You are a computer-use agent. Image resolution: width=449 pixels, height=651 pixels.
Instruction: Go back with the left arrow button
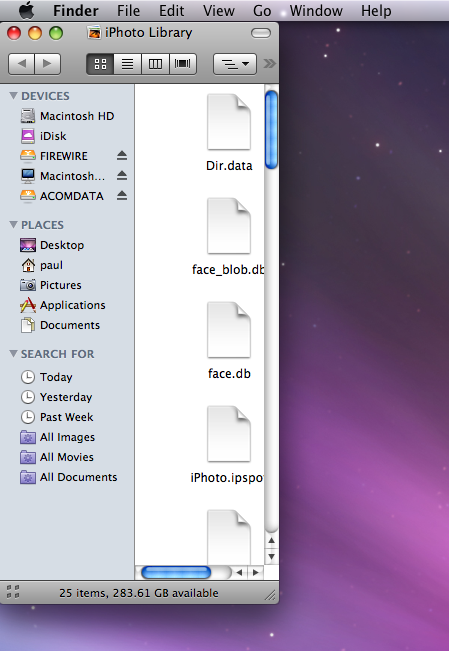(x=21, y=64)
